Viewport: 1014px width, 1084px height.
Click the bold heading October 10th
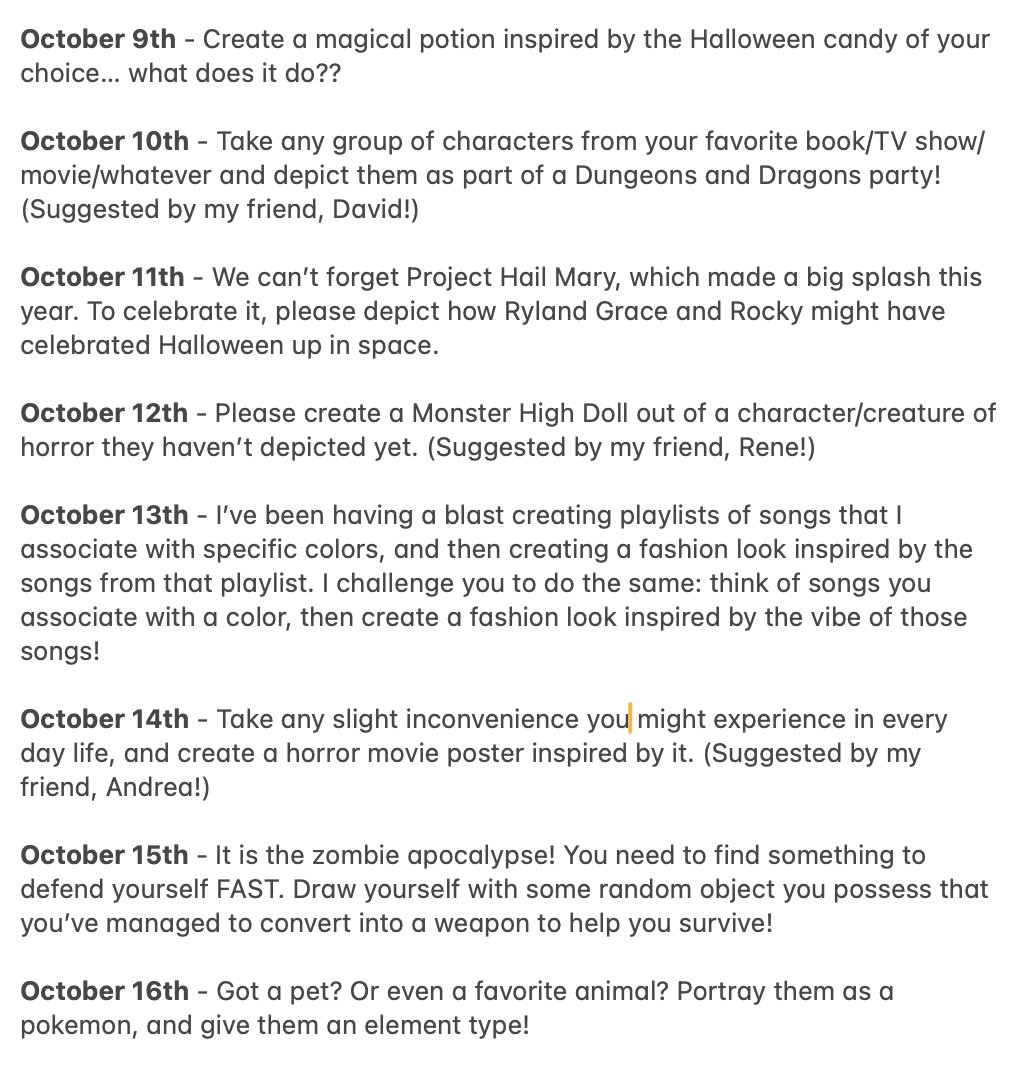[104, 141]
